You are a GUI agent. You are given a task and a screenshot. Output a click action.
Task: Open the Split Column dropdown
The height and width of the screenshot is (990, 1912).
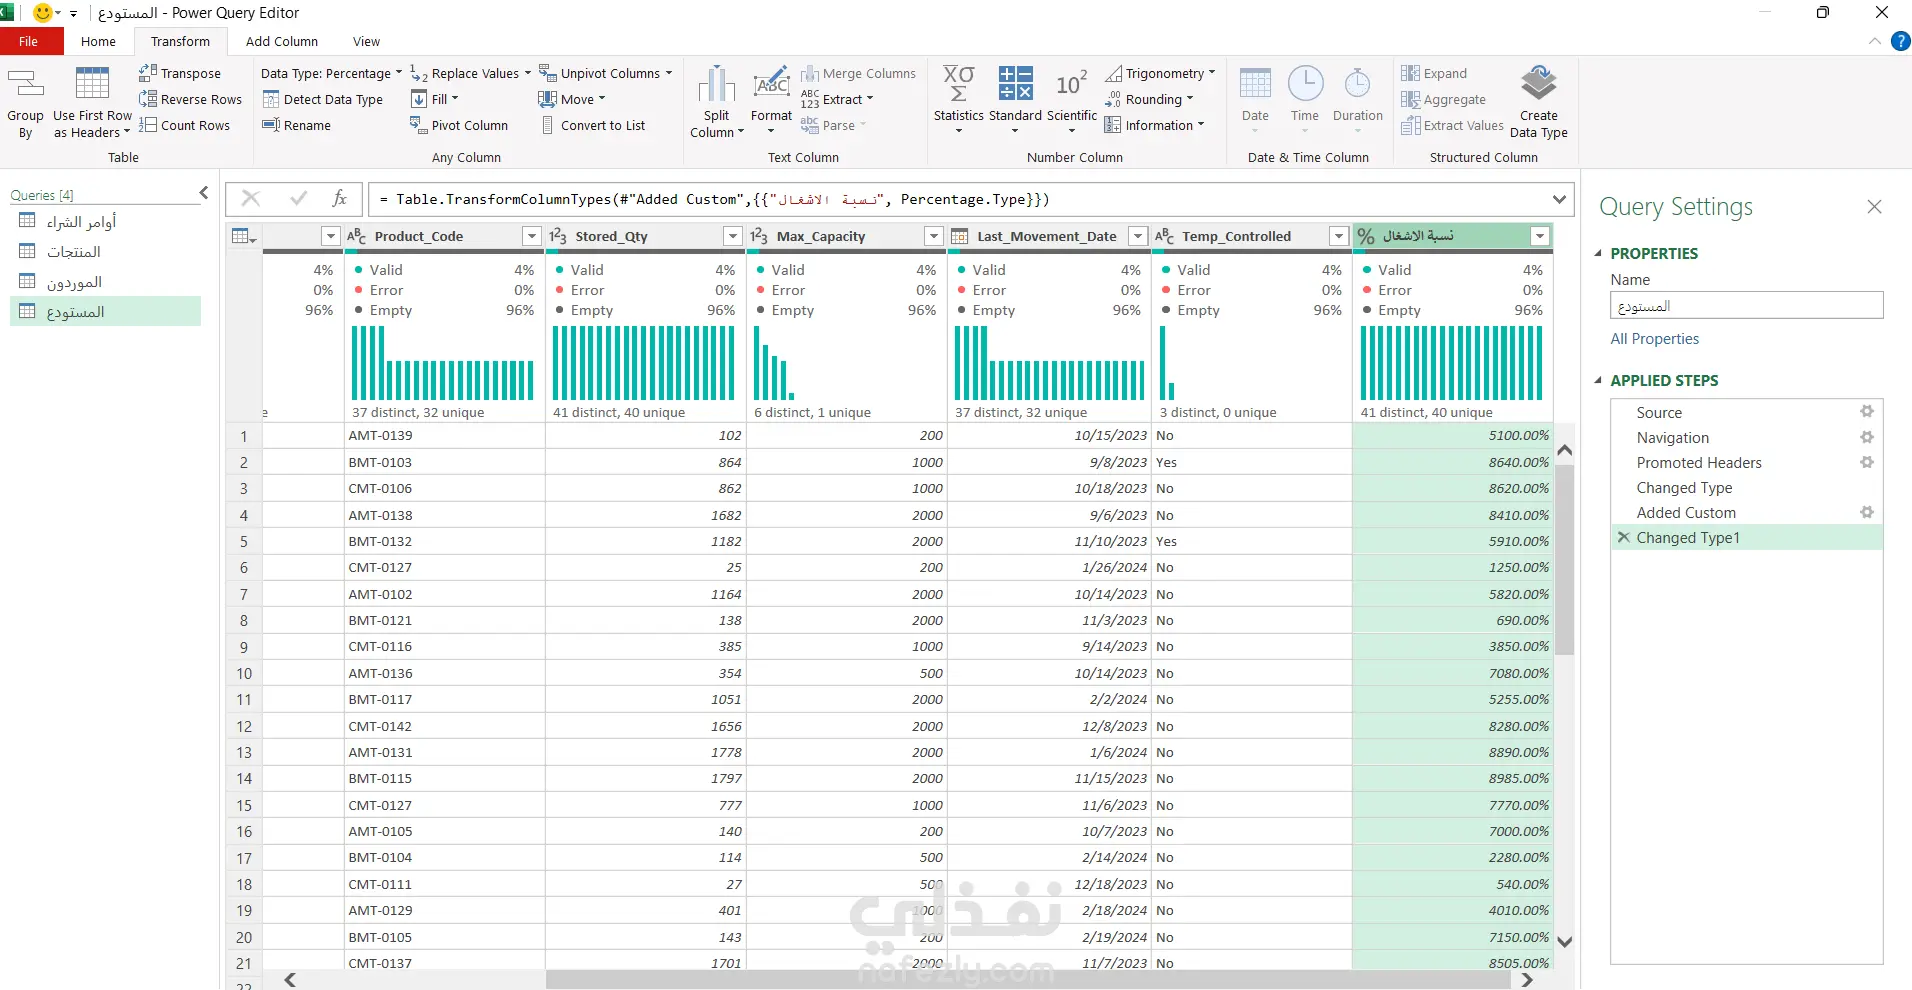tap(717, 102)
